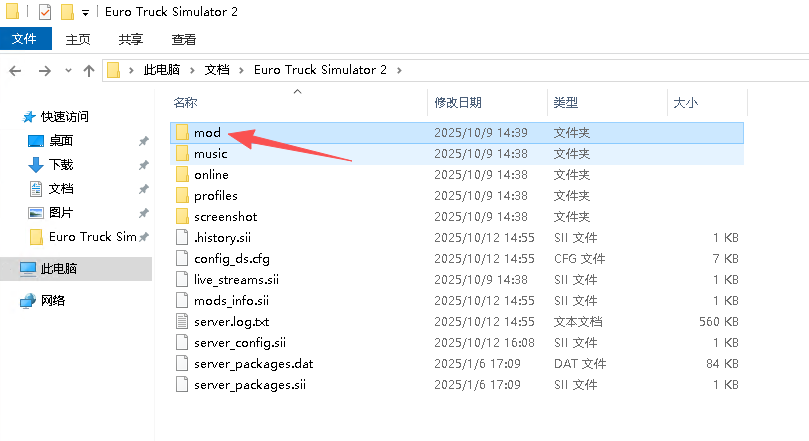Screen dimensions: 809x441
Task: Click 文档 in the address bar breadcrumb
Action: (x=217, y=70)
